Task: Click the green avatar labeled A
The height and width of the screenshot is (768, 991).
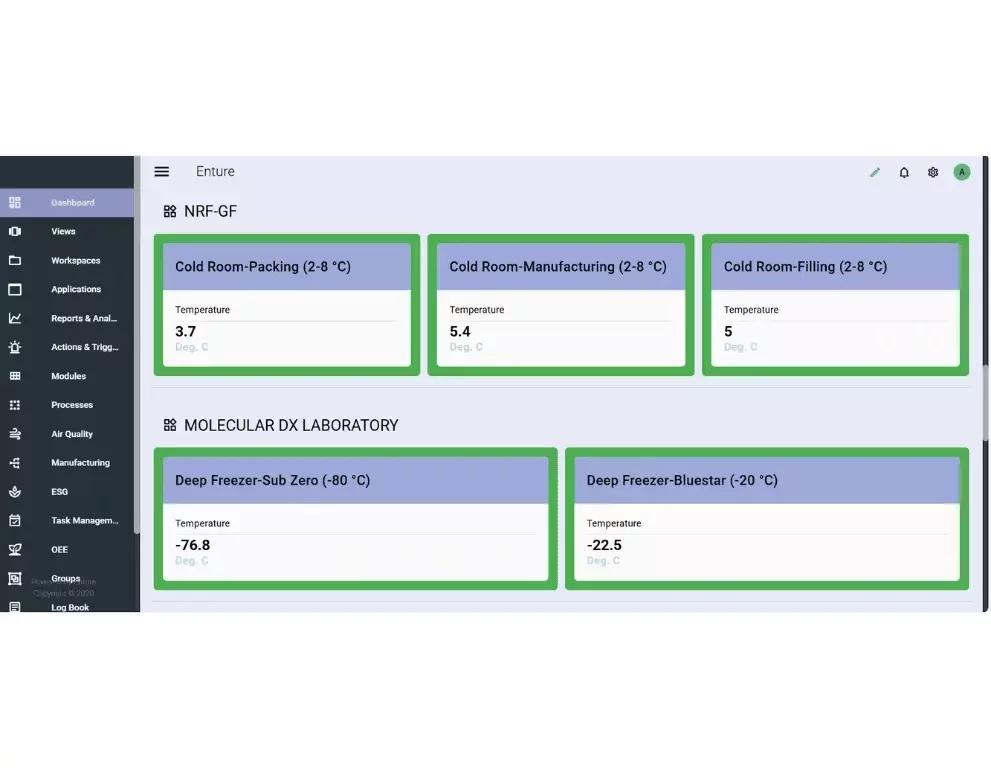Action: 962,172
